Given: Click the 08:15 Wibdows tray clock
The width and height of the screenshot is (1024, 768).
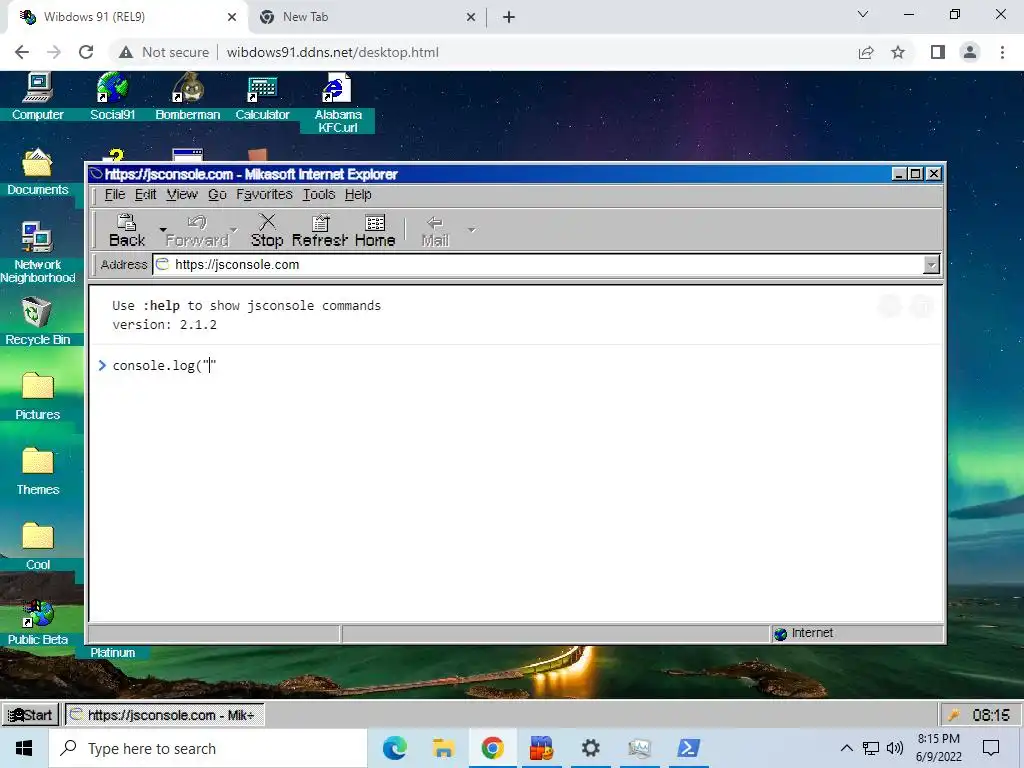Looking at the screenshot, I should click(990, 715).
